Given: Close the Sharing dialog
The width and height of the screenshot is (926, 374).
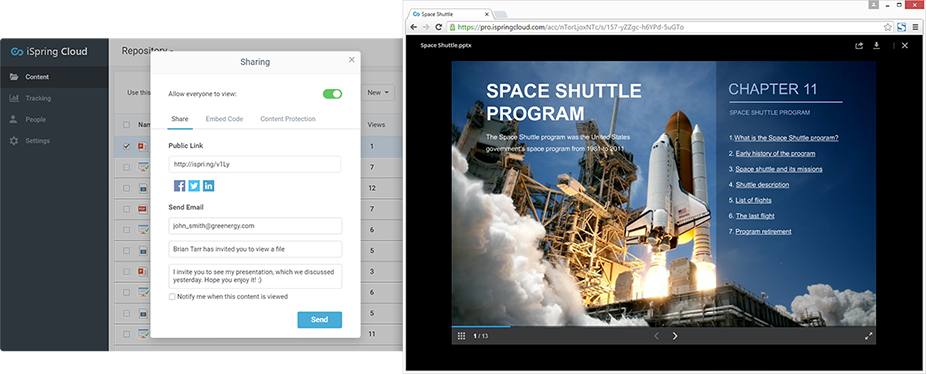Looking at the screenshot, I should (x=352, y=60).
